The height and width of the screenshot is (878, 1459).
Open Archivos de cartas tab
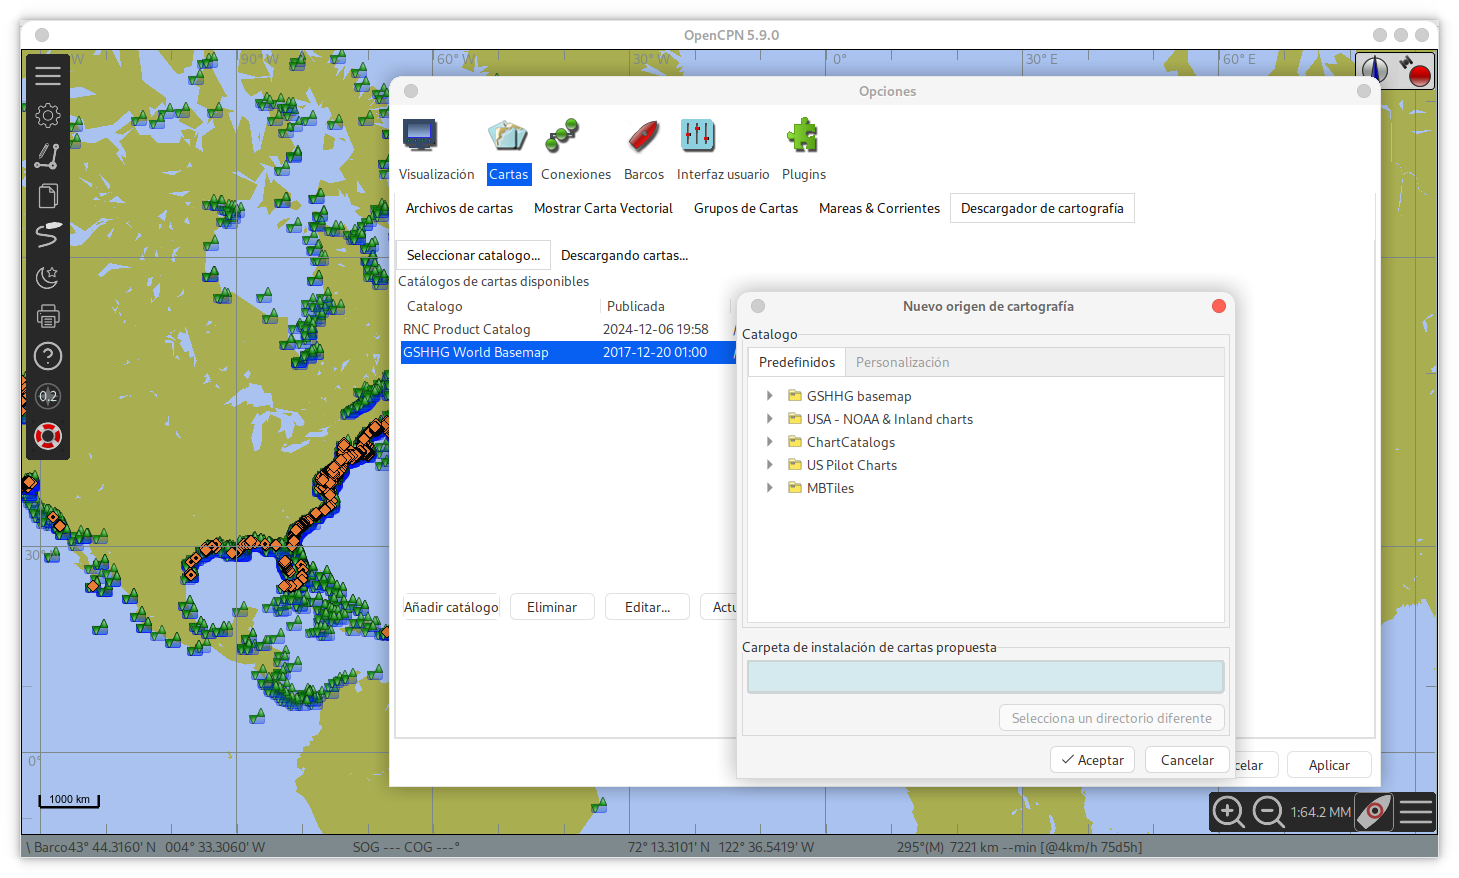click(459, 208)
